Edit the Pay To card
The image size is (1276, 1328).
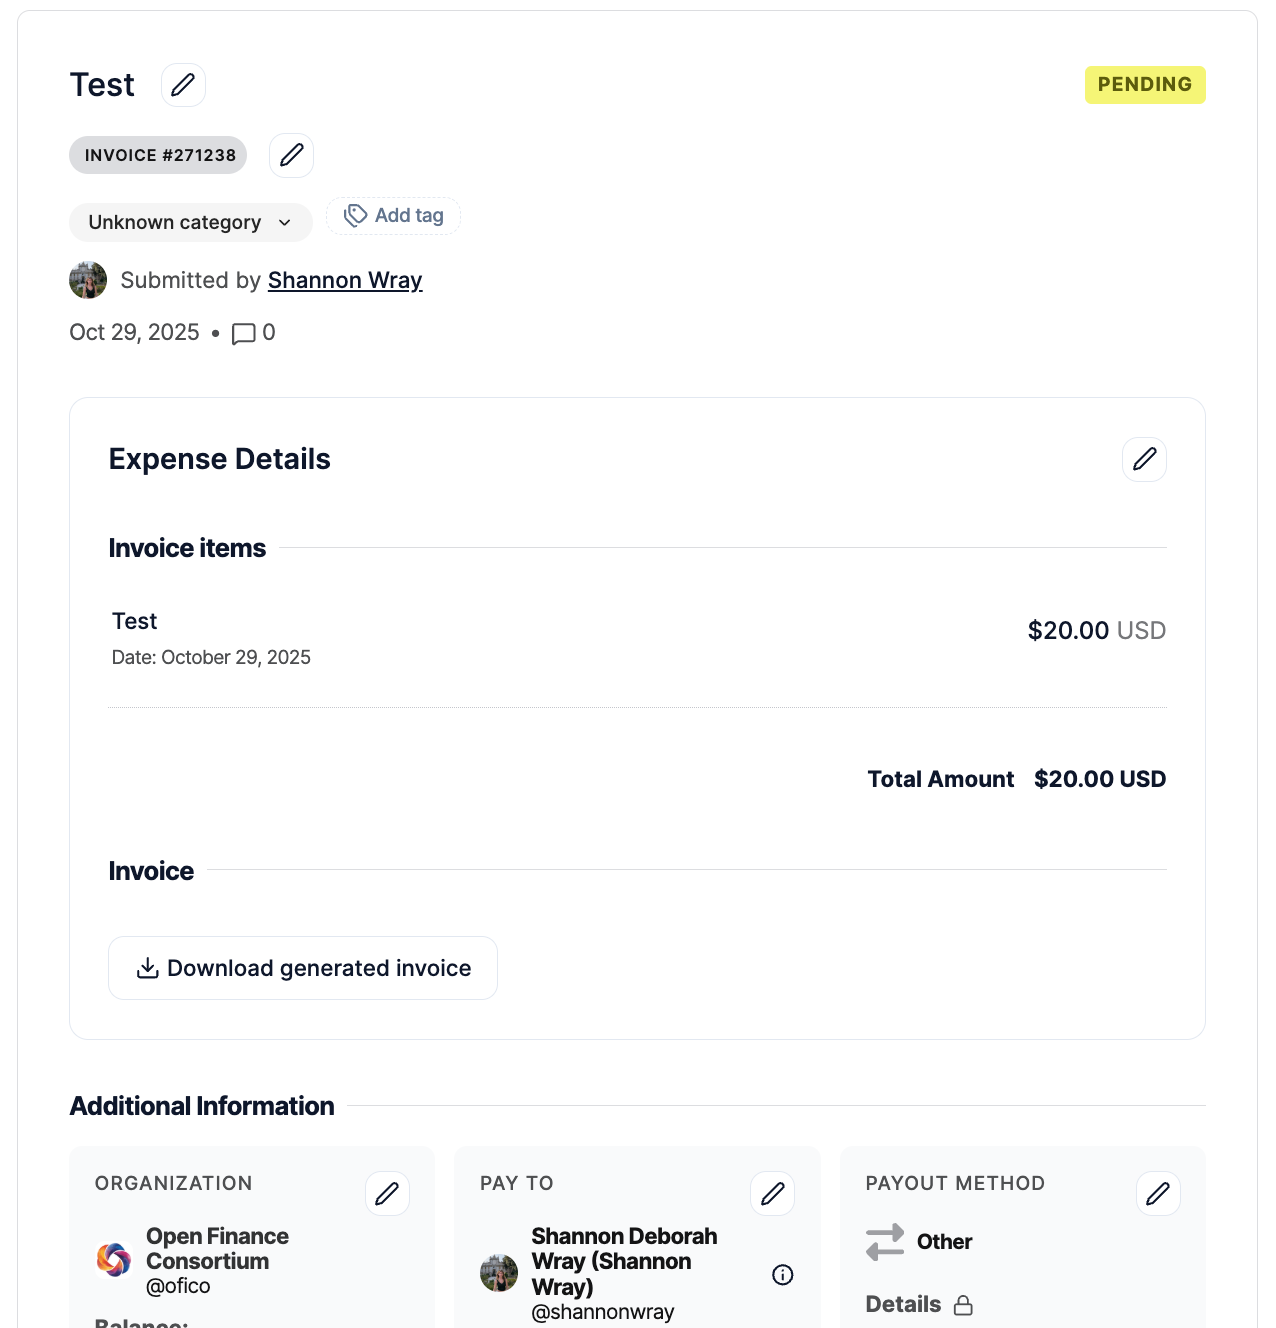click(772, 1193)
